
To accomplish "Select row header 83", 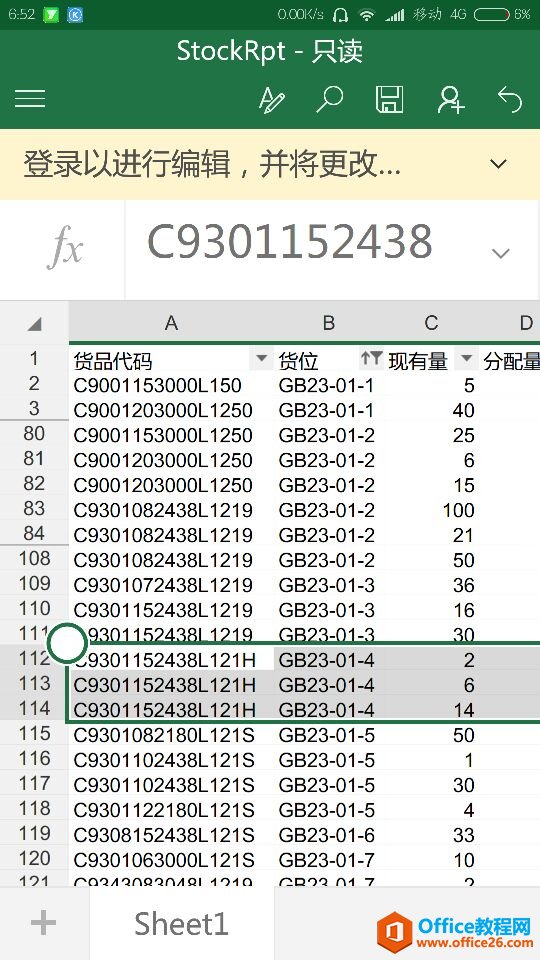I will [34, 509].
